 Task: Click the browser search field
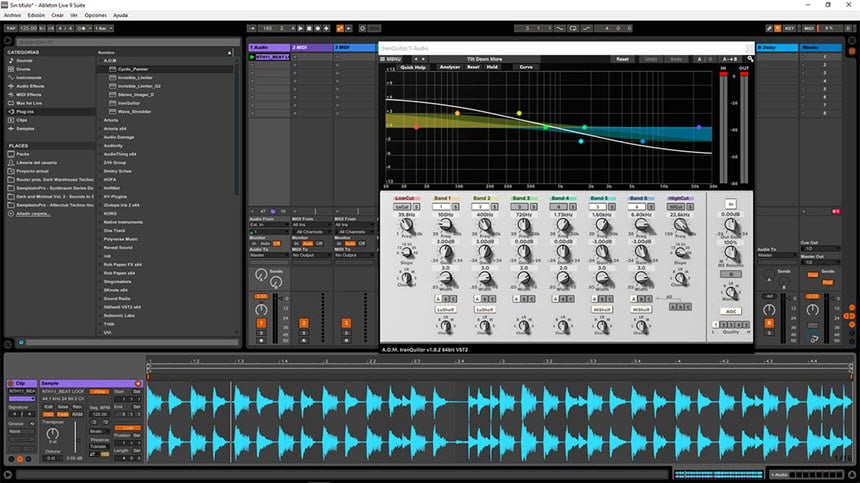click(x=127, y=42)
